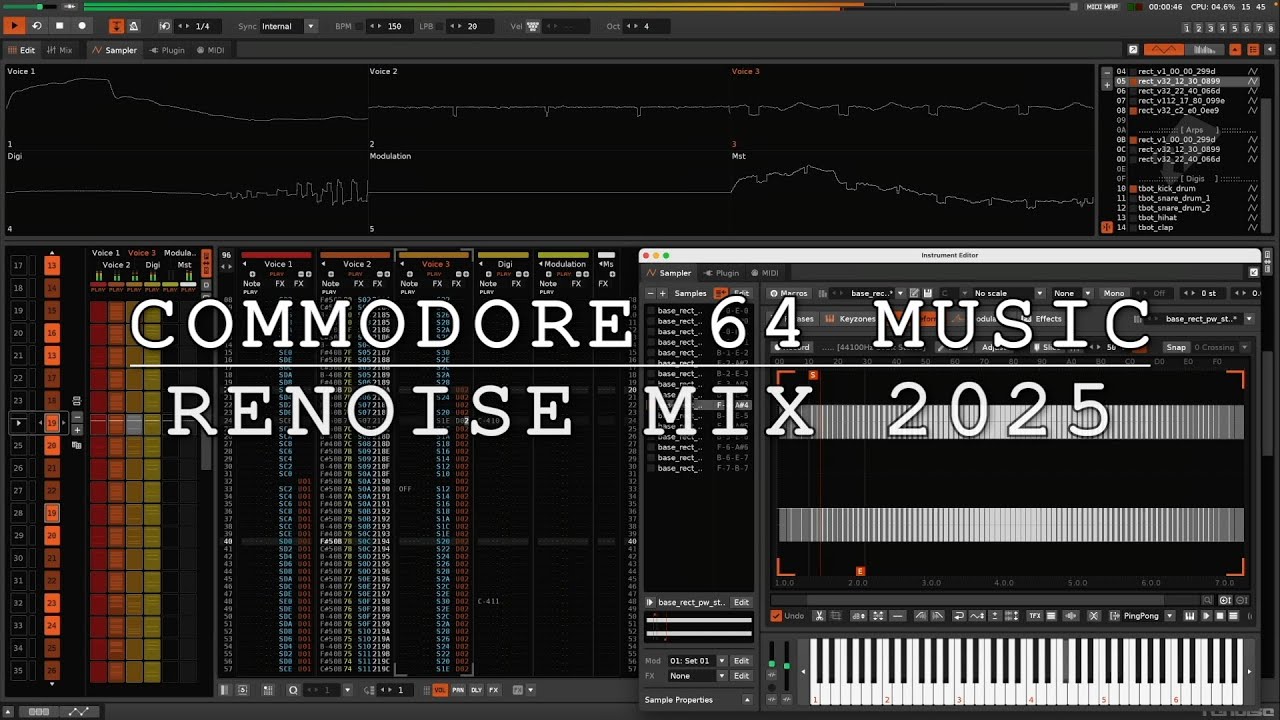This screenshot has width=1280, height=720.
Task: Open the Sync Internal dropdown
Action: pos(288,26)
